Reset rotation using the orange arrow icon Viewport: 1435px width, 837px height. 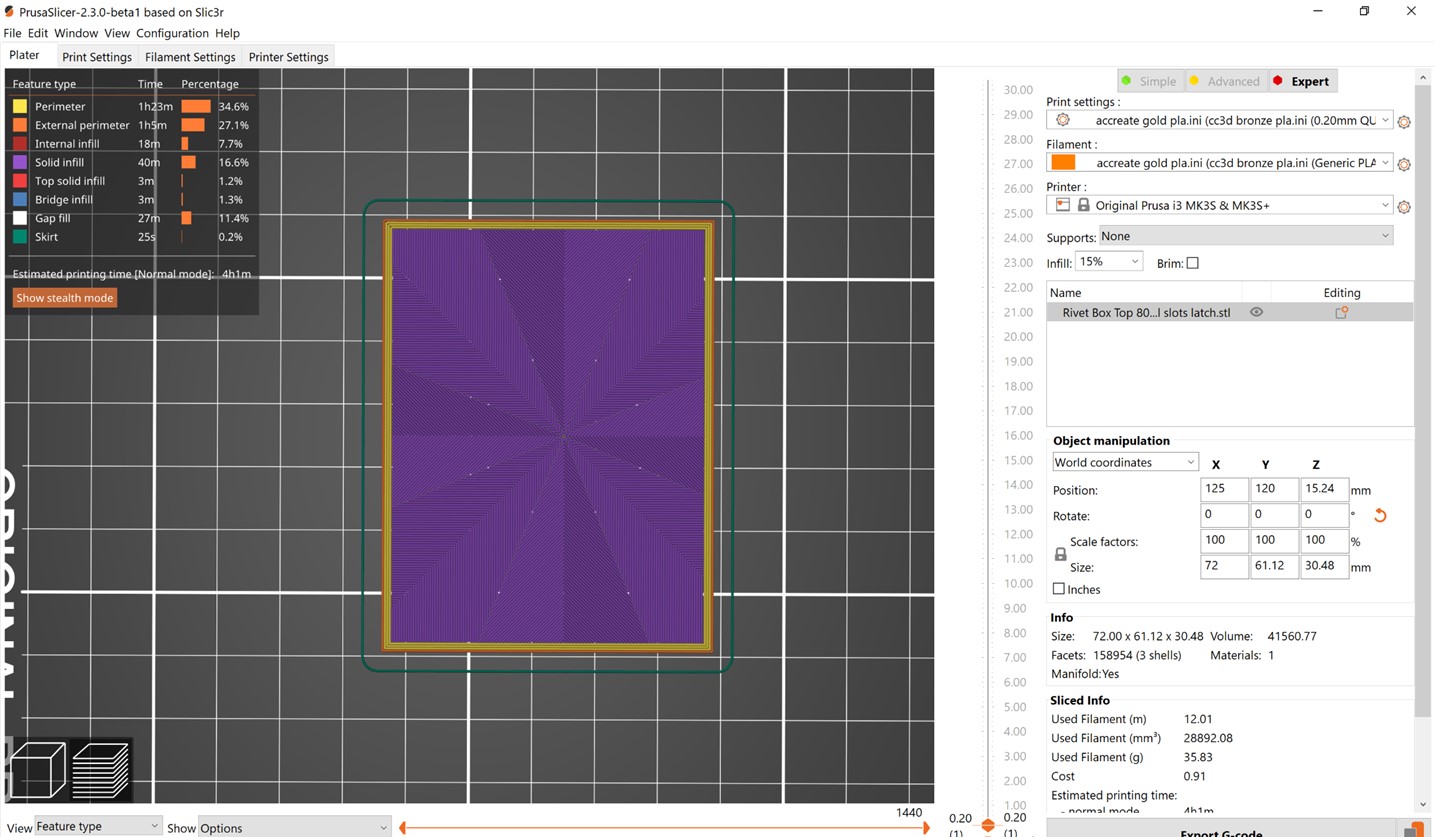point(1380,515)
